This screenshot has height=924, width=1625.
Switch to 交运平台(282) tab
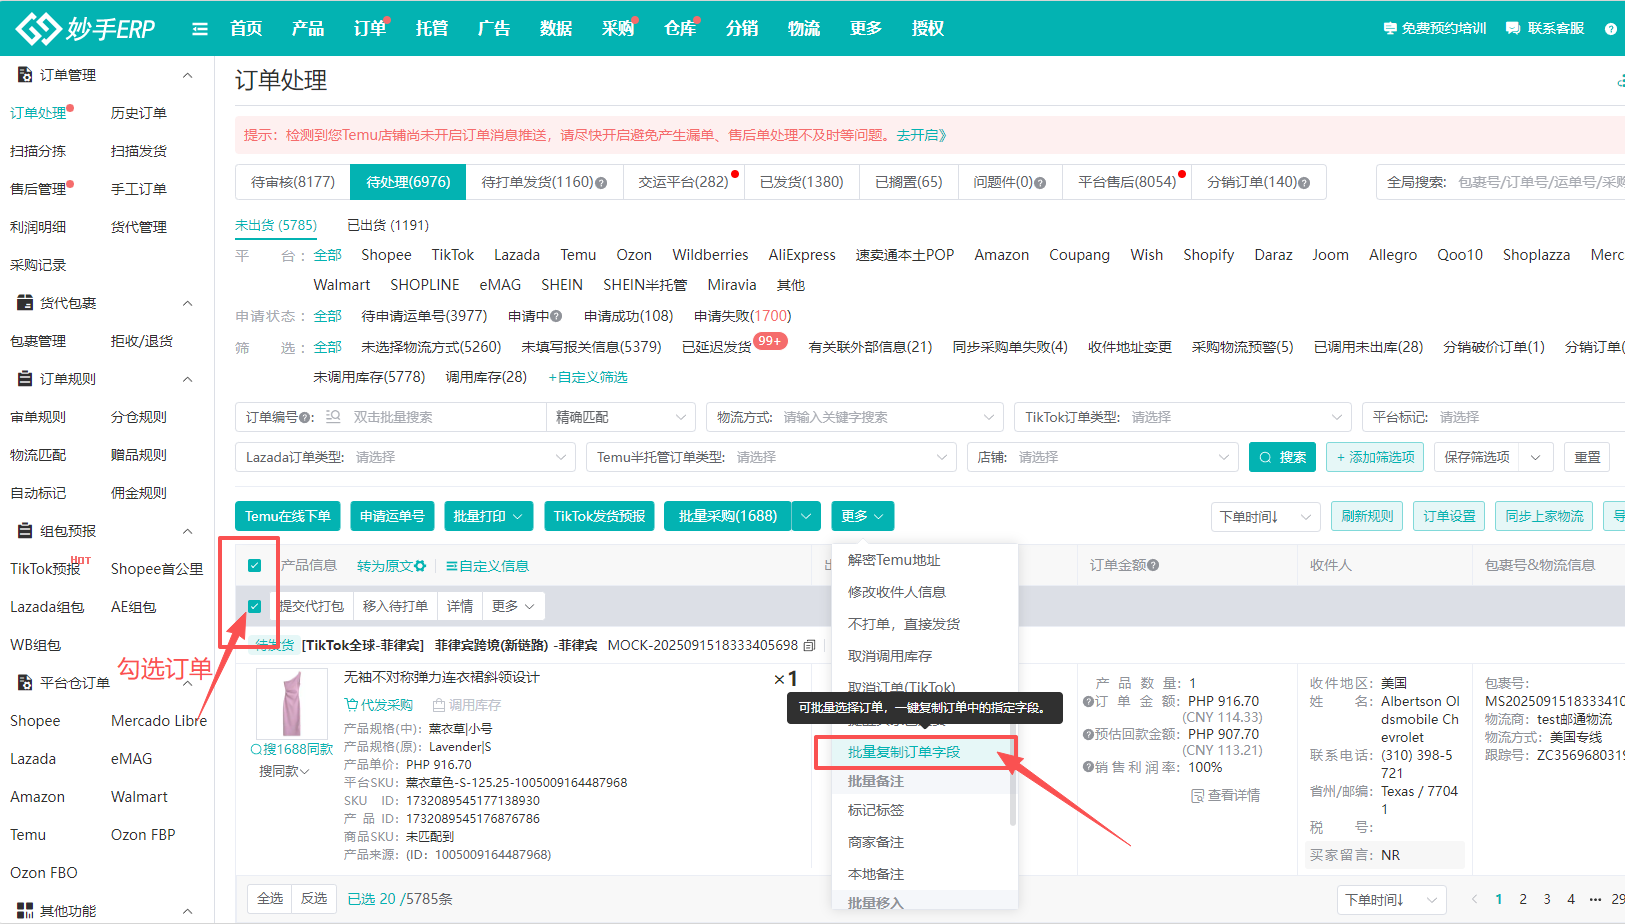click(x=684, y=182)
